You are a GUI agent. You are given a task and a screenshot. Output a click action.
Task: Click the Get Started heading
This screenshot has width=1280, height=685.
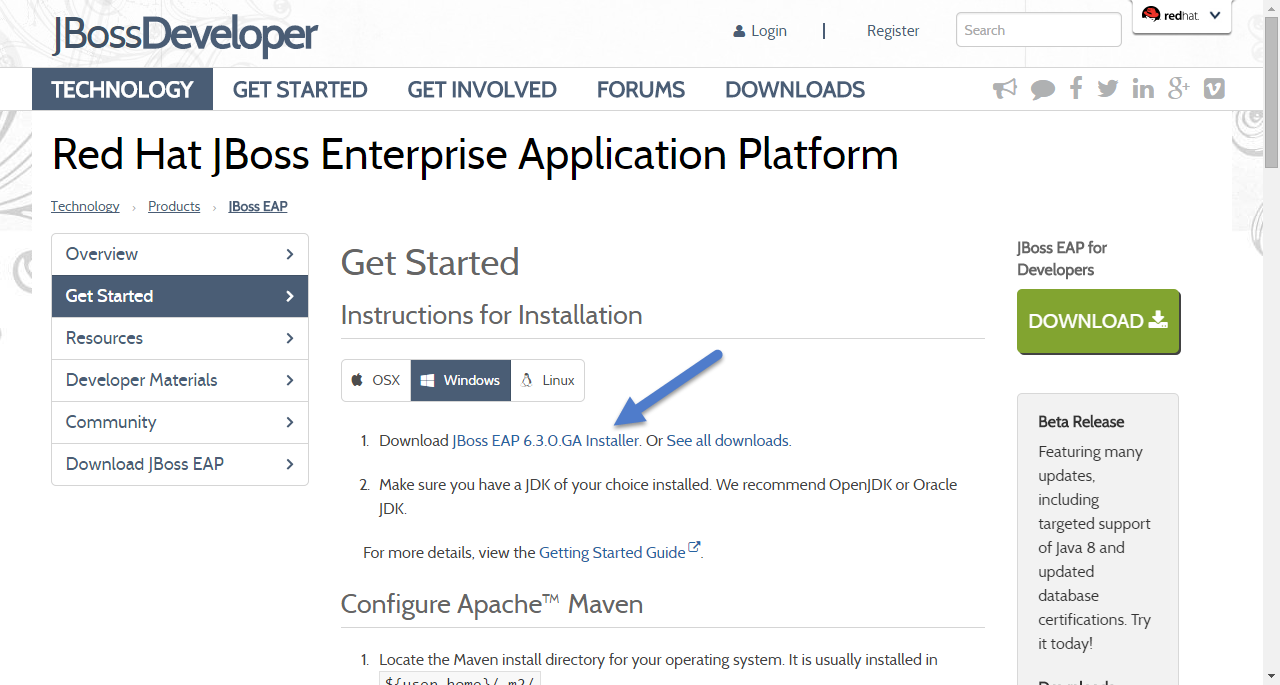coord(430,262)
